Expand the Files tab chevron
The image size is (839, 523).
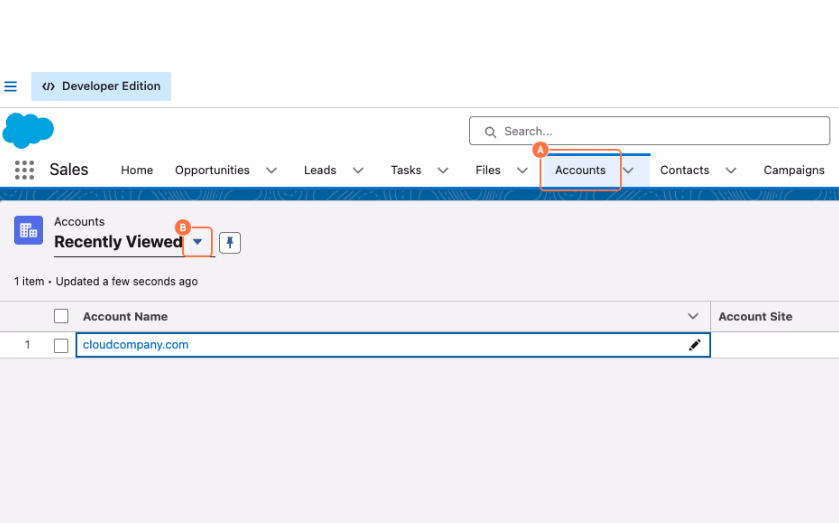[x=522, y=170]
